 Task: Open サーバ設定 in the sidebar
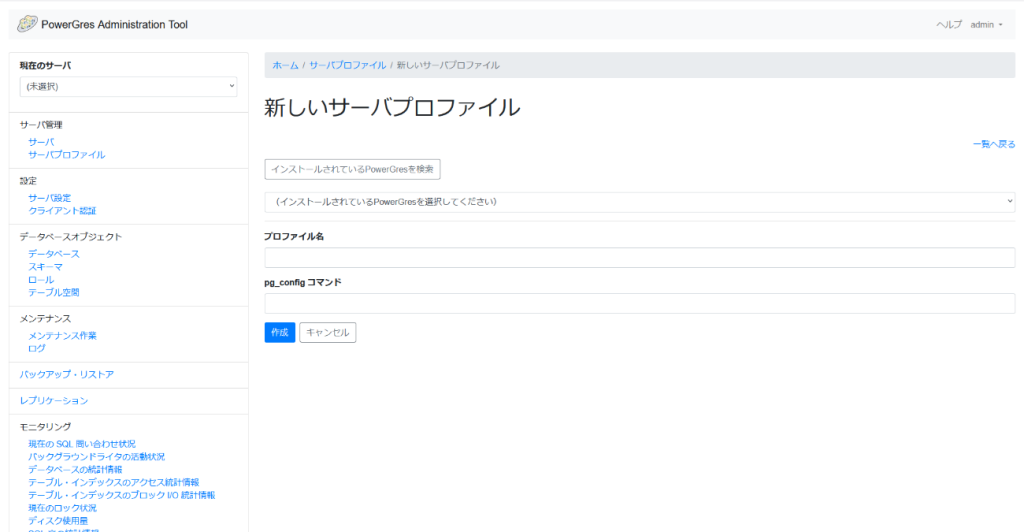tap(50, 198)
